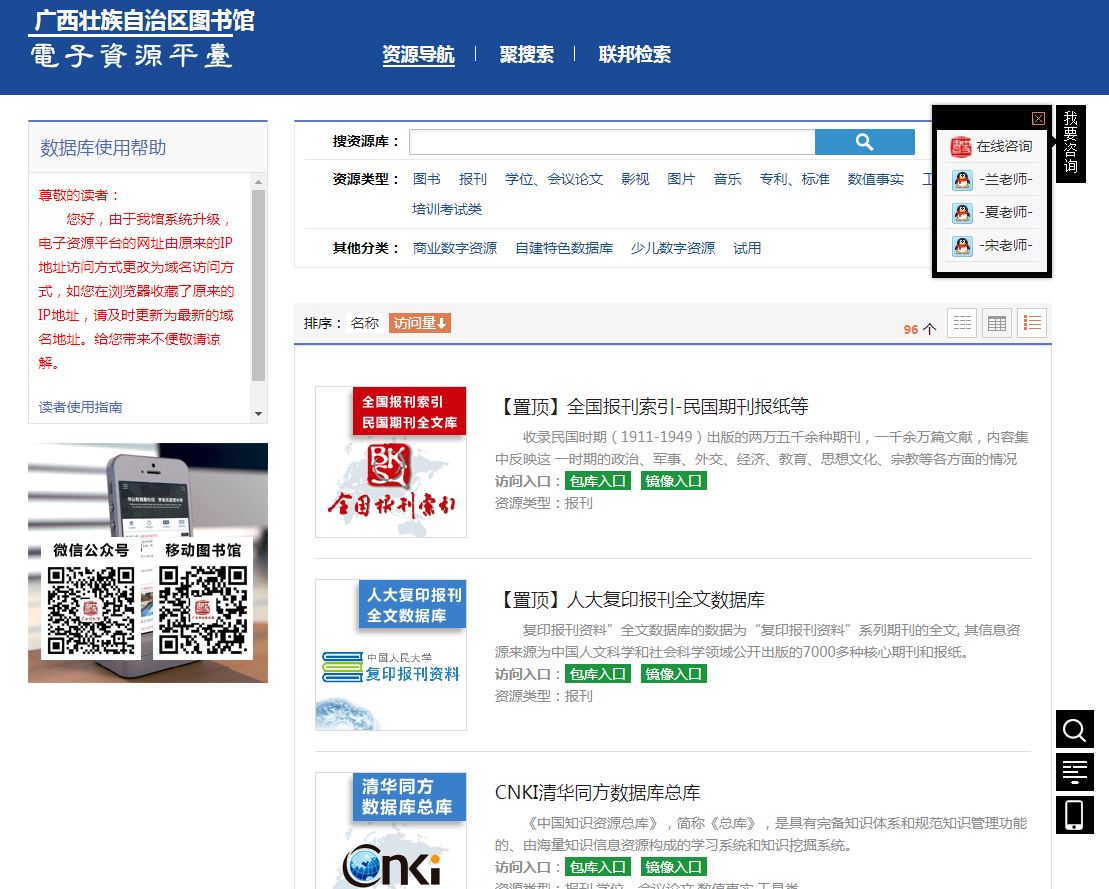Filter resources by 报刊
The width and height of the screenshot is (1109, 889).
(x=472, y=179)
